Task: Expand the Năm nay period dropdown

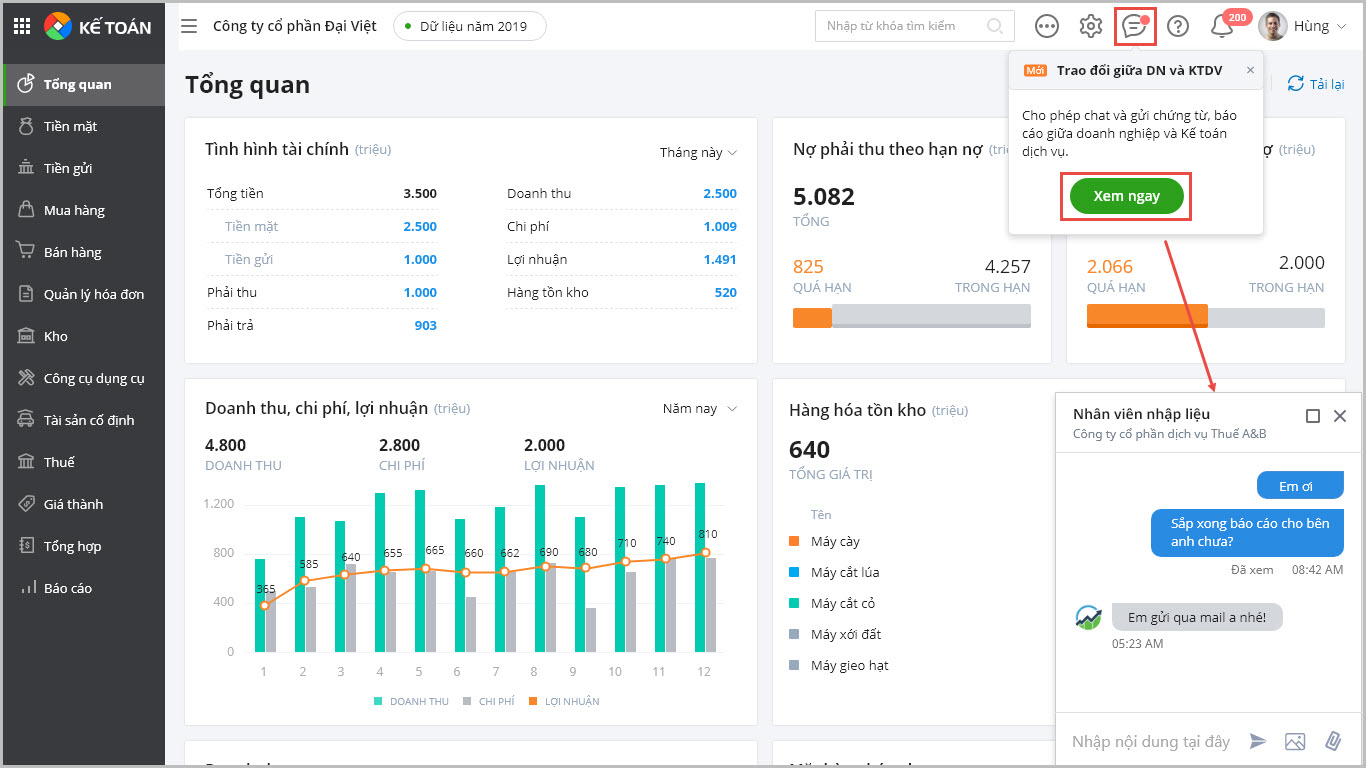Action: (699, 409)
